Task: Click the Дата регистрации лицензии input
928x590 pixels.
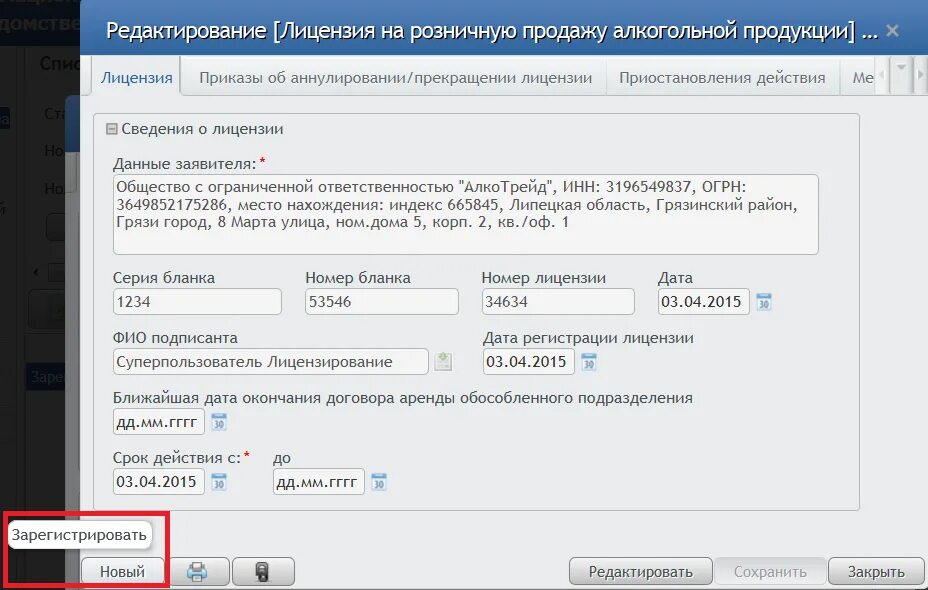Action: pyautogui.click(x=529, y=362)
